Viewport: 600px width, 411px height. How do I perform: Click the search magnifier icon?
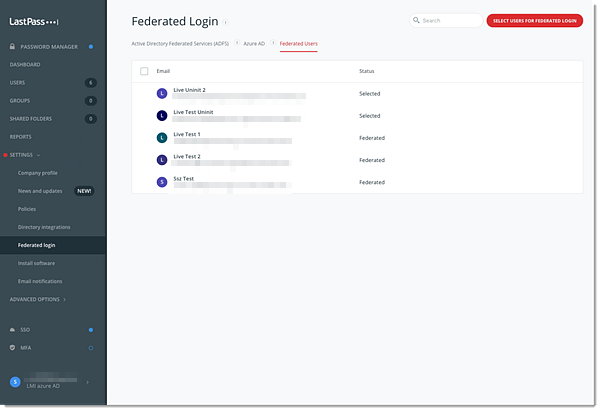point(416,20)
